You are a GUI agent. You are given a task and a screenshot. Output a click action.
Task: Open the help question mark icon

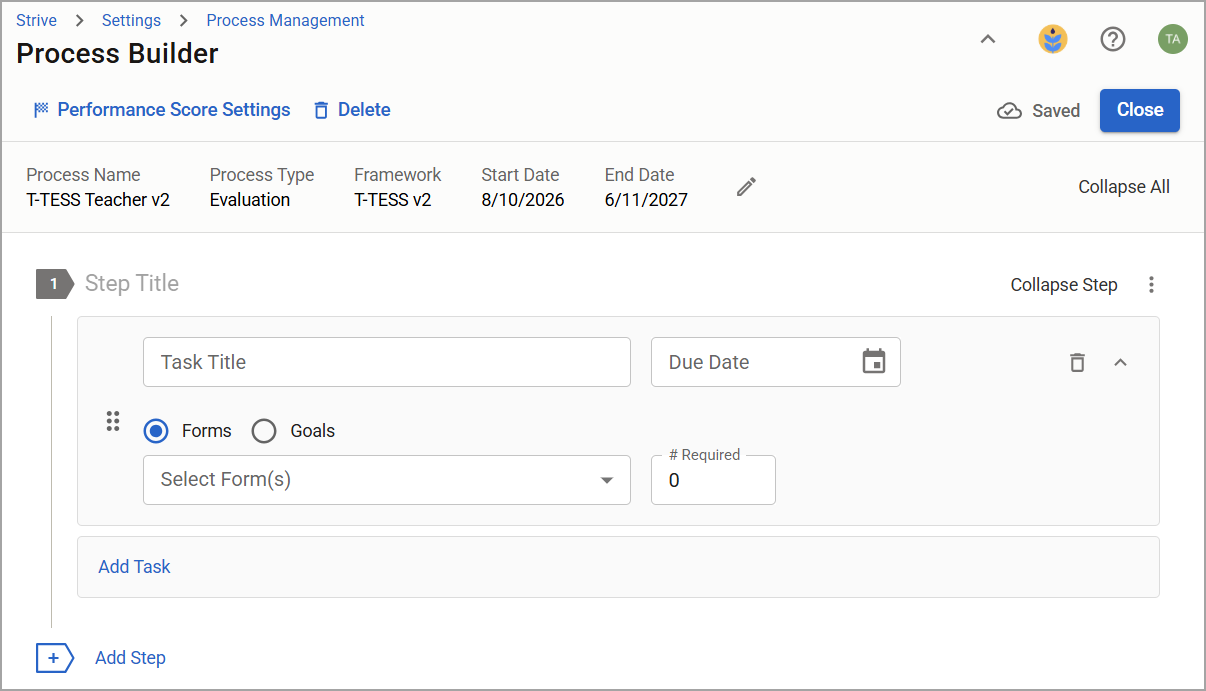(x=1112, y=39)
